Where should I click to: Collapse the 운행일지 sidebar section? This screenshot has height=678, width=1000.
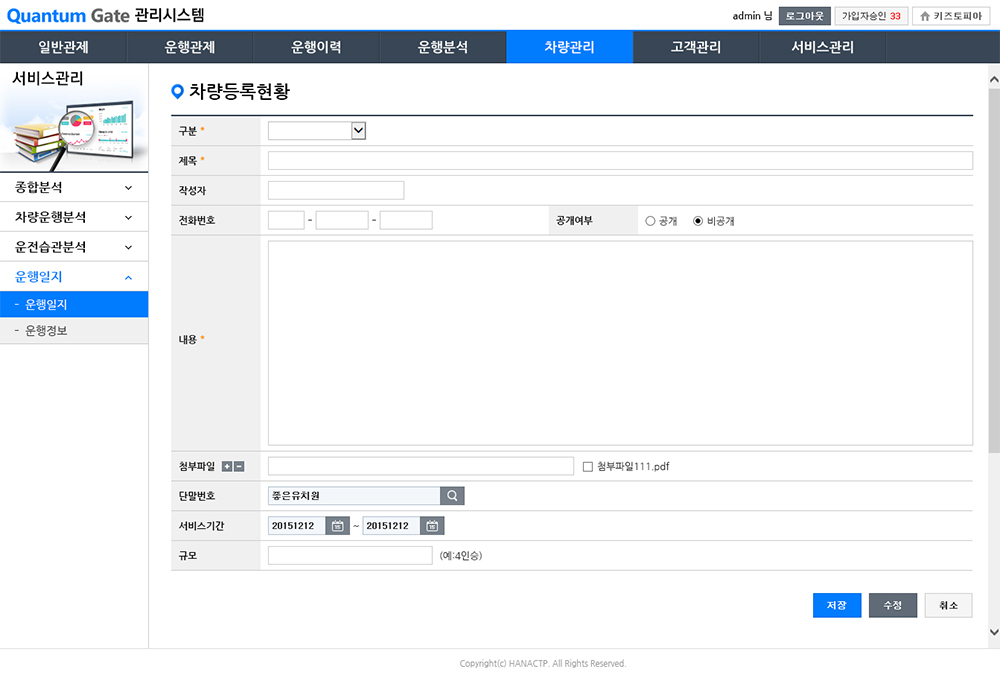click(74, 277)
